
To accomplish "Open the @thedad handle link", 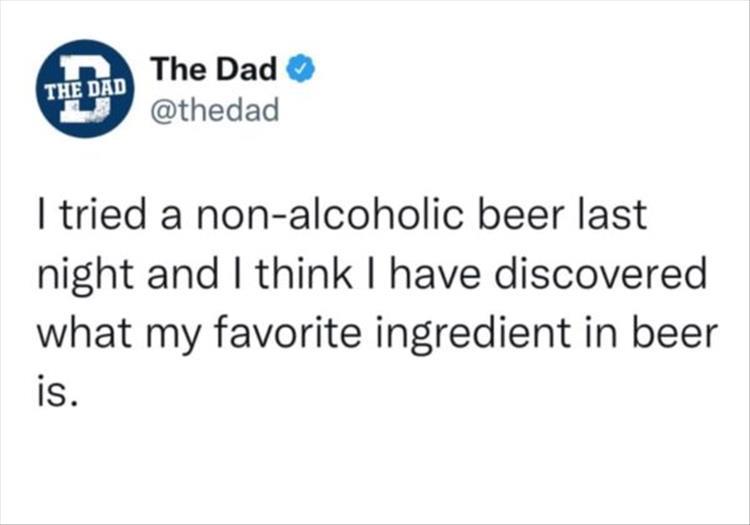I will (214, 109).
